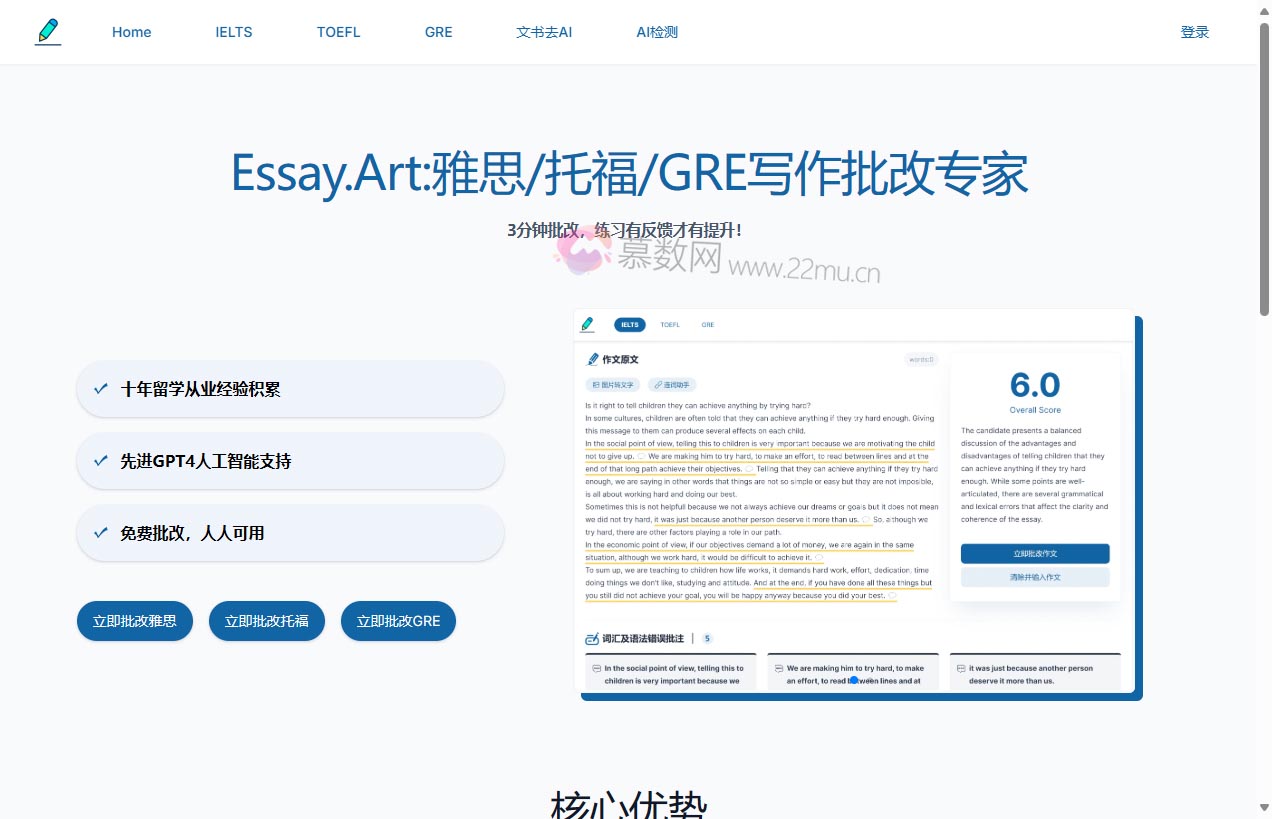This screenshot has width=1272, height=819.
Task: Click the checkmark icon beside 免费批改，人人可用
Action: 100,533
